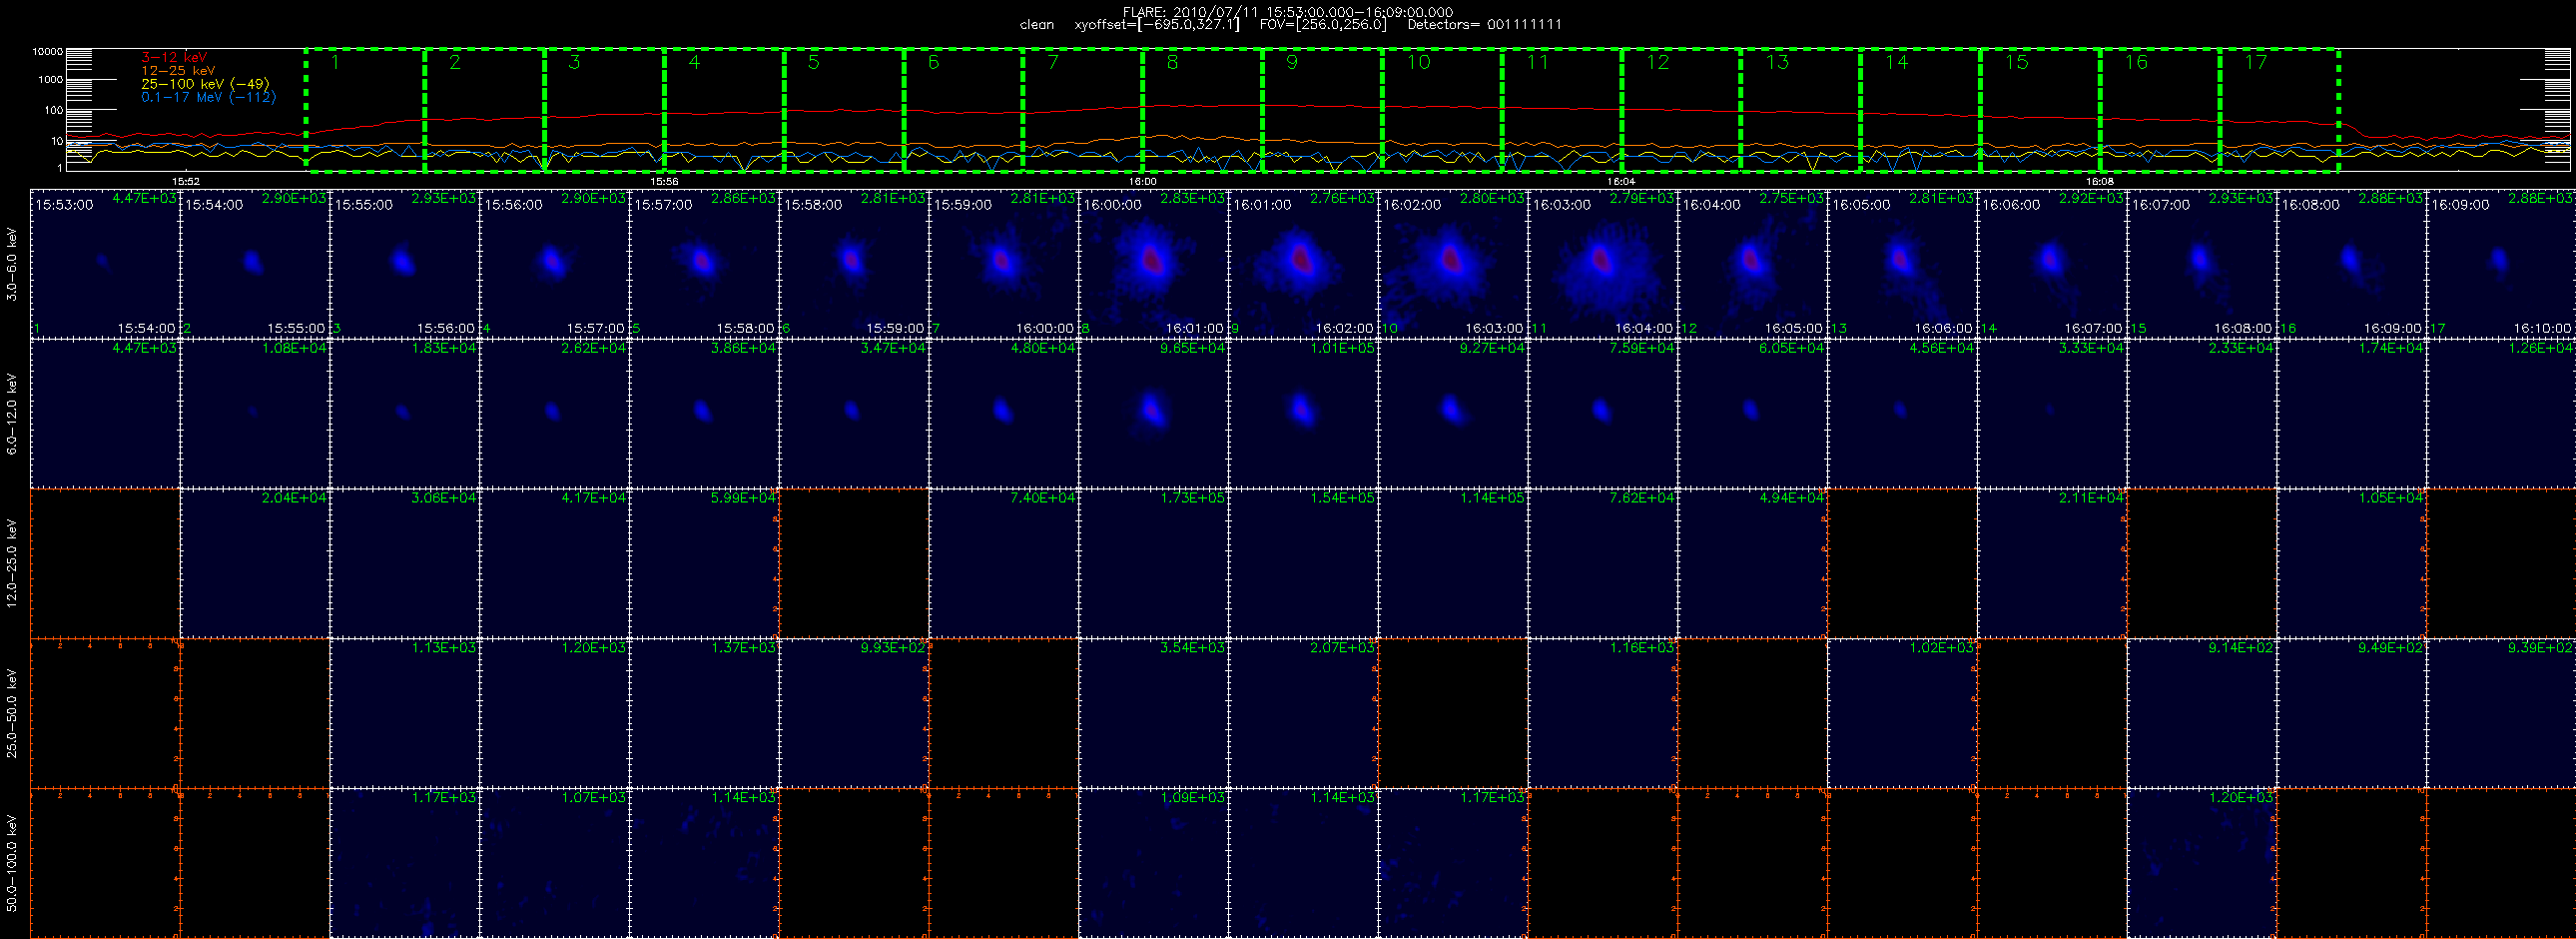Image resolution: width=2576 pixels, height=939 pixels.
Task: Open 12.0-25.0 keV image with peak 1.73E+05
Action: (1153, 563)
